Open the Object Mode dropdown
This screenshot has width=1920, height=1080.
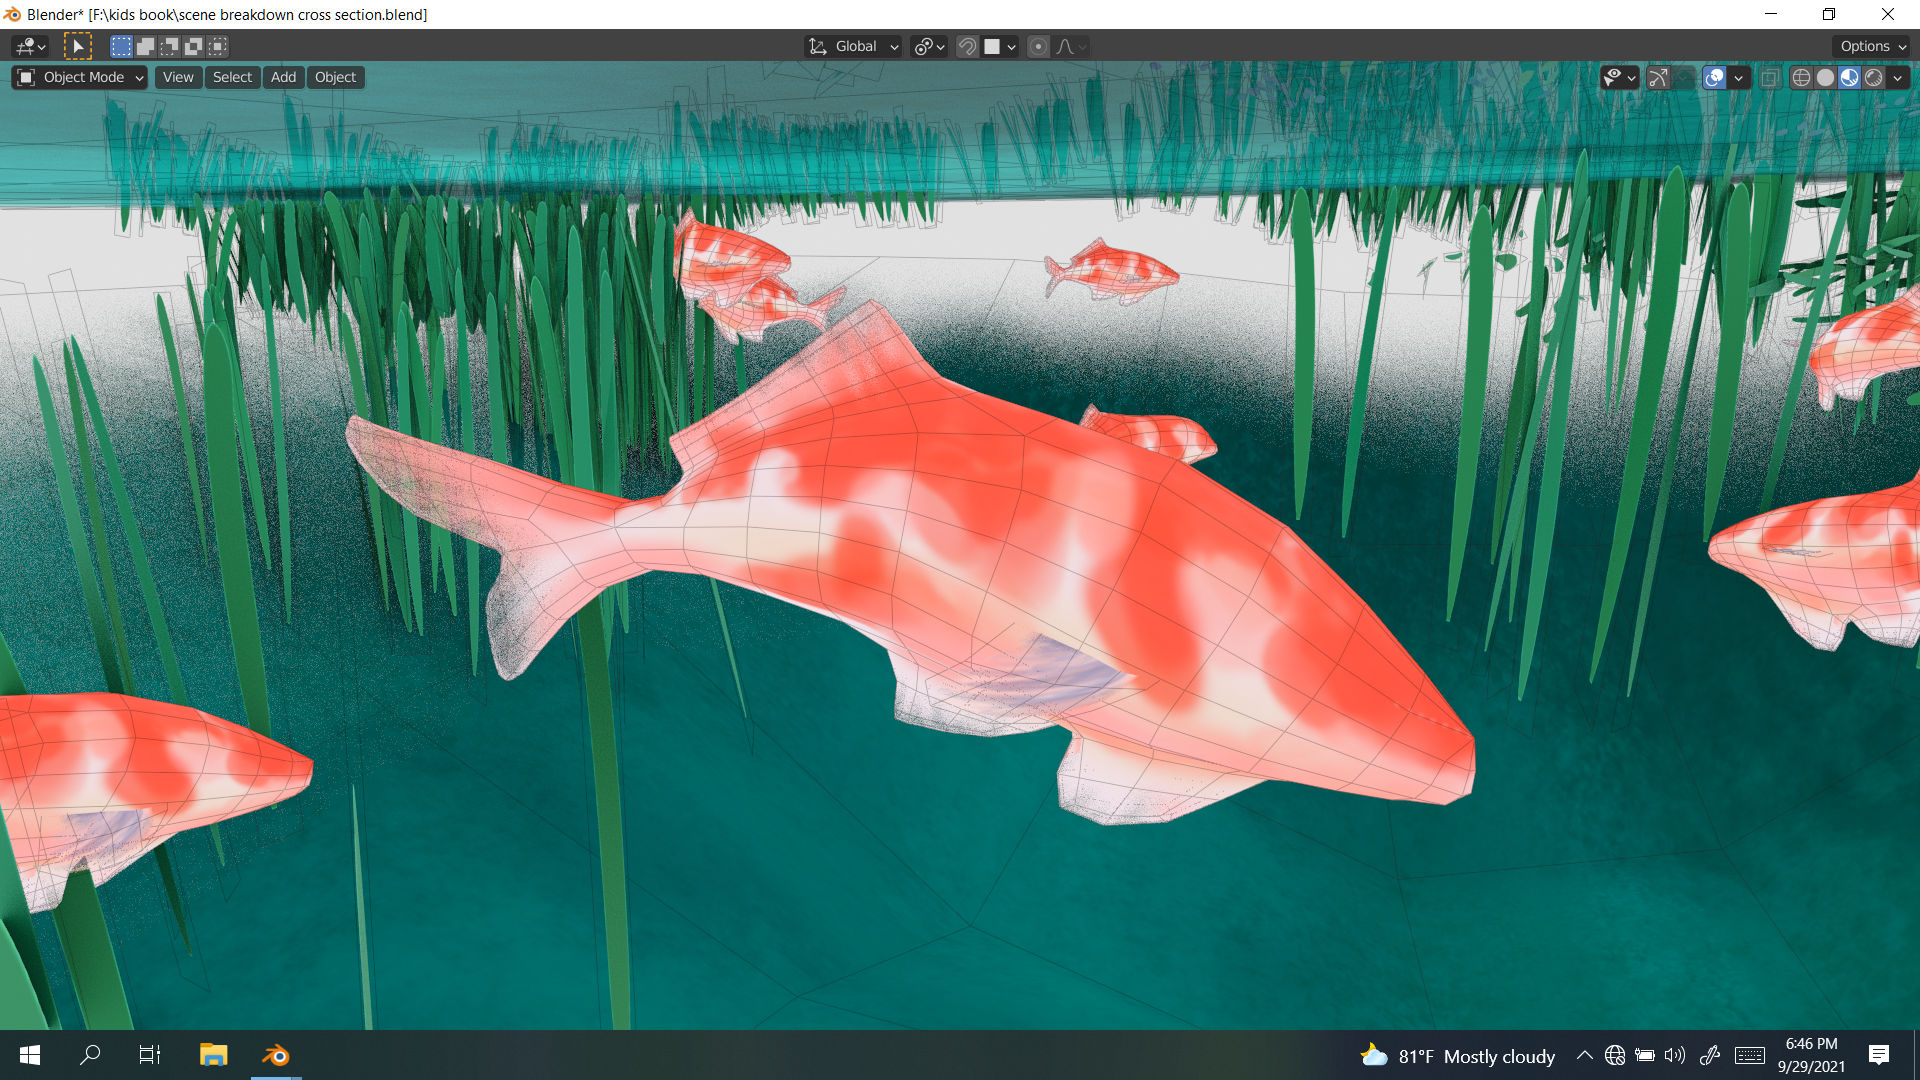click(x=78, y=77)
